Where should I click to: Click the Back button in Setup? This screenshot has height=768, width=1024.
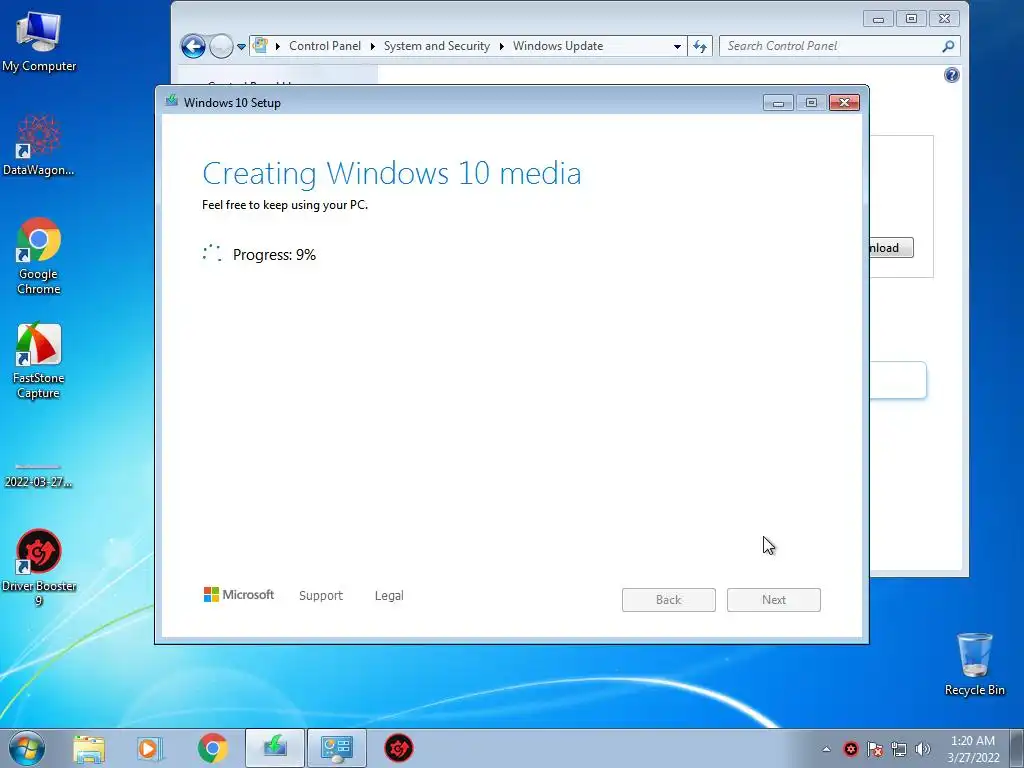point(668,600)
